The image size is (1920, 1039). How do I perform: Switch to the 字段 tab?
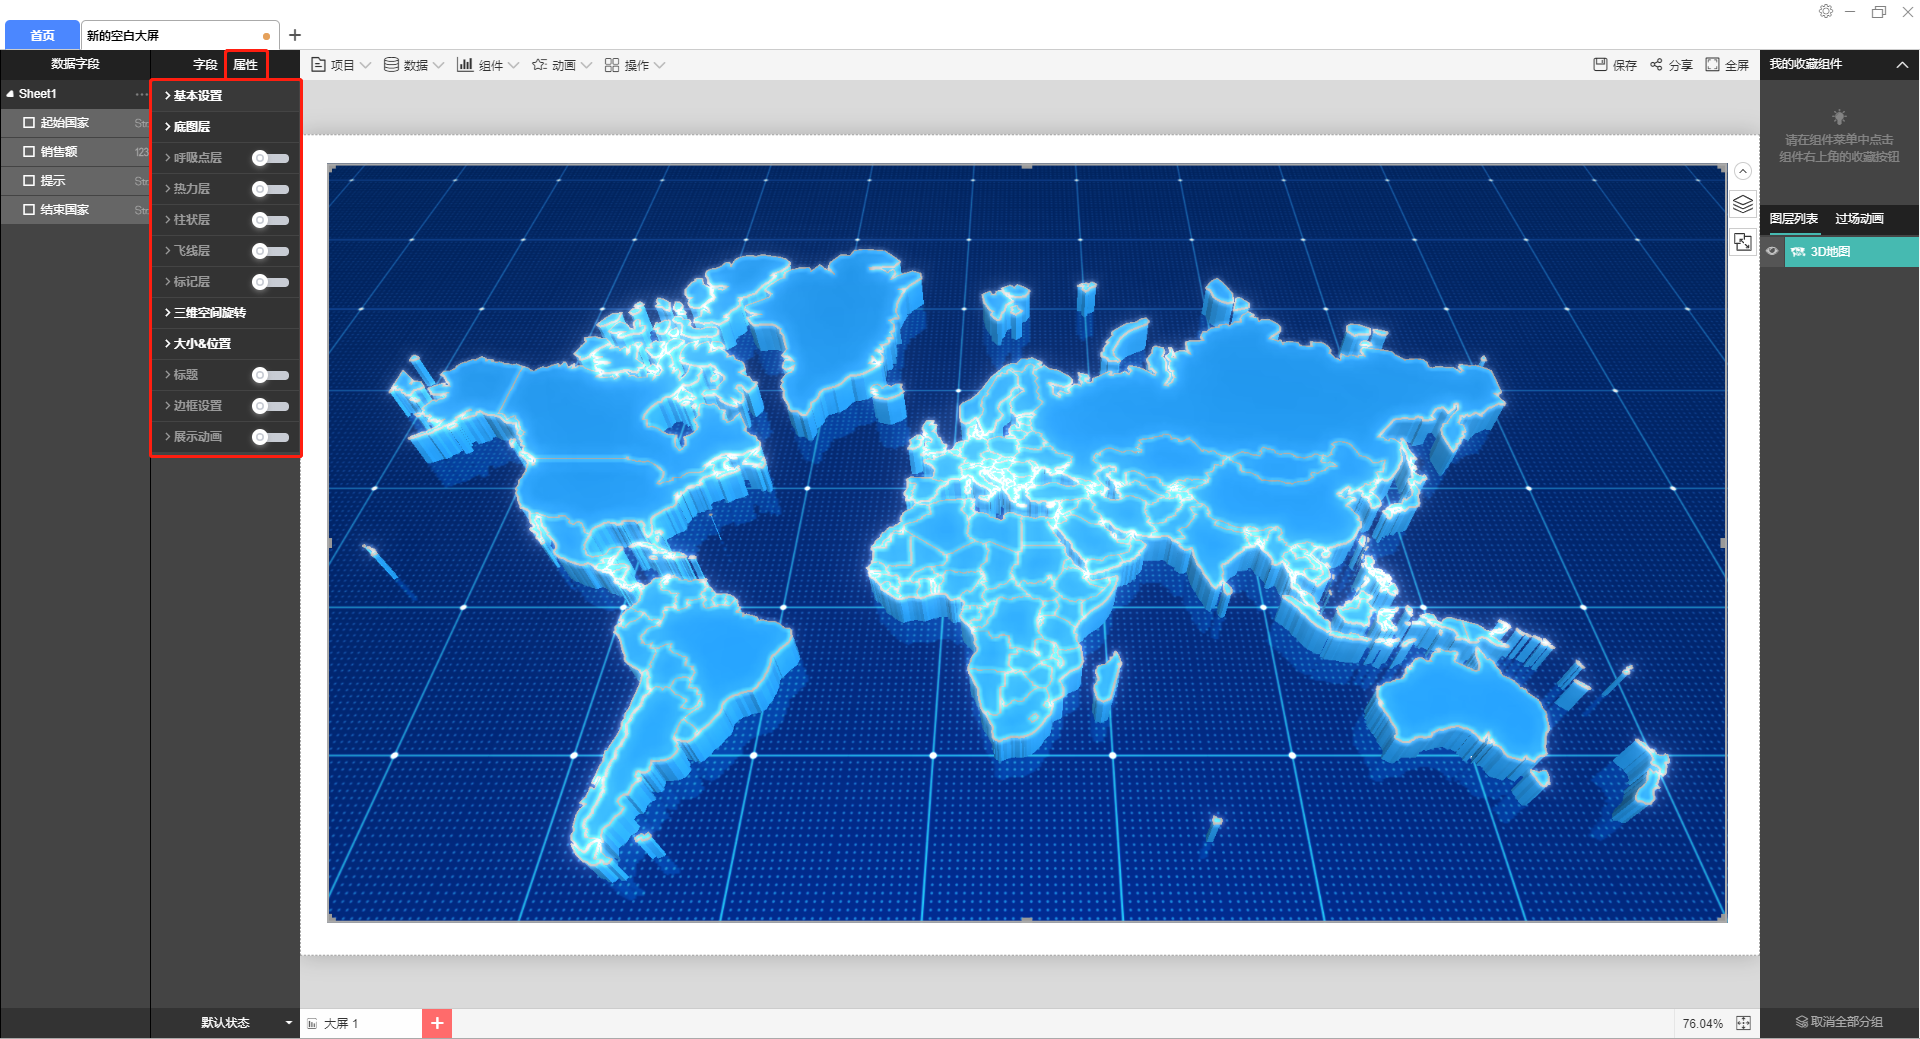click(205, 65)
